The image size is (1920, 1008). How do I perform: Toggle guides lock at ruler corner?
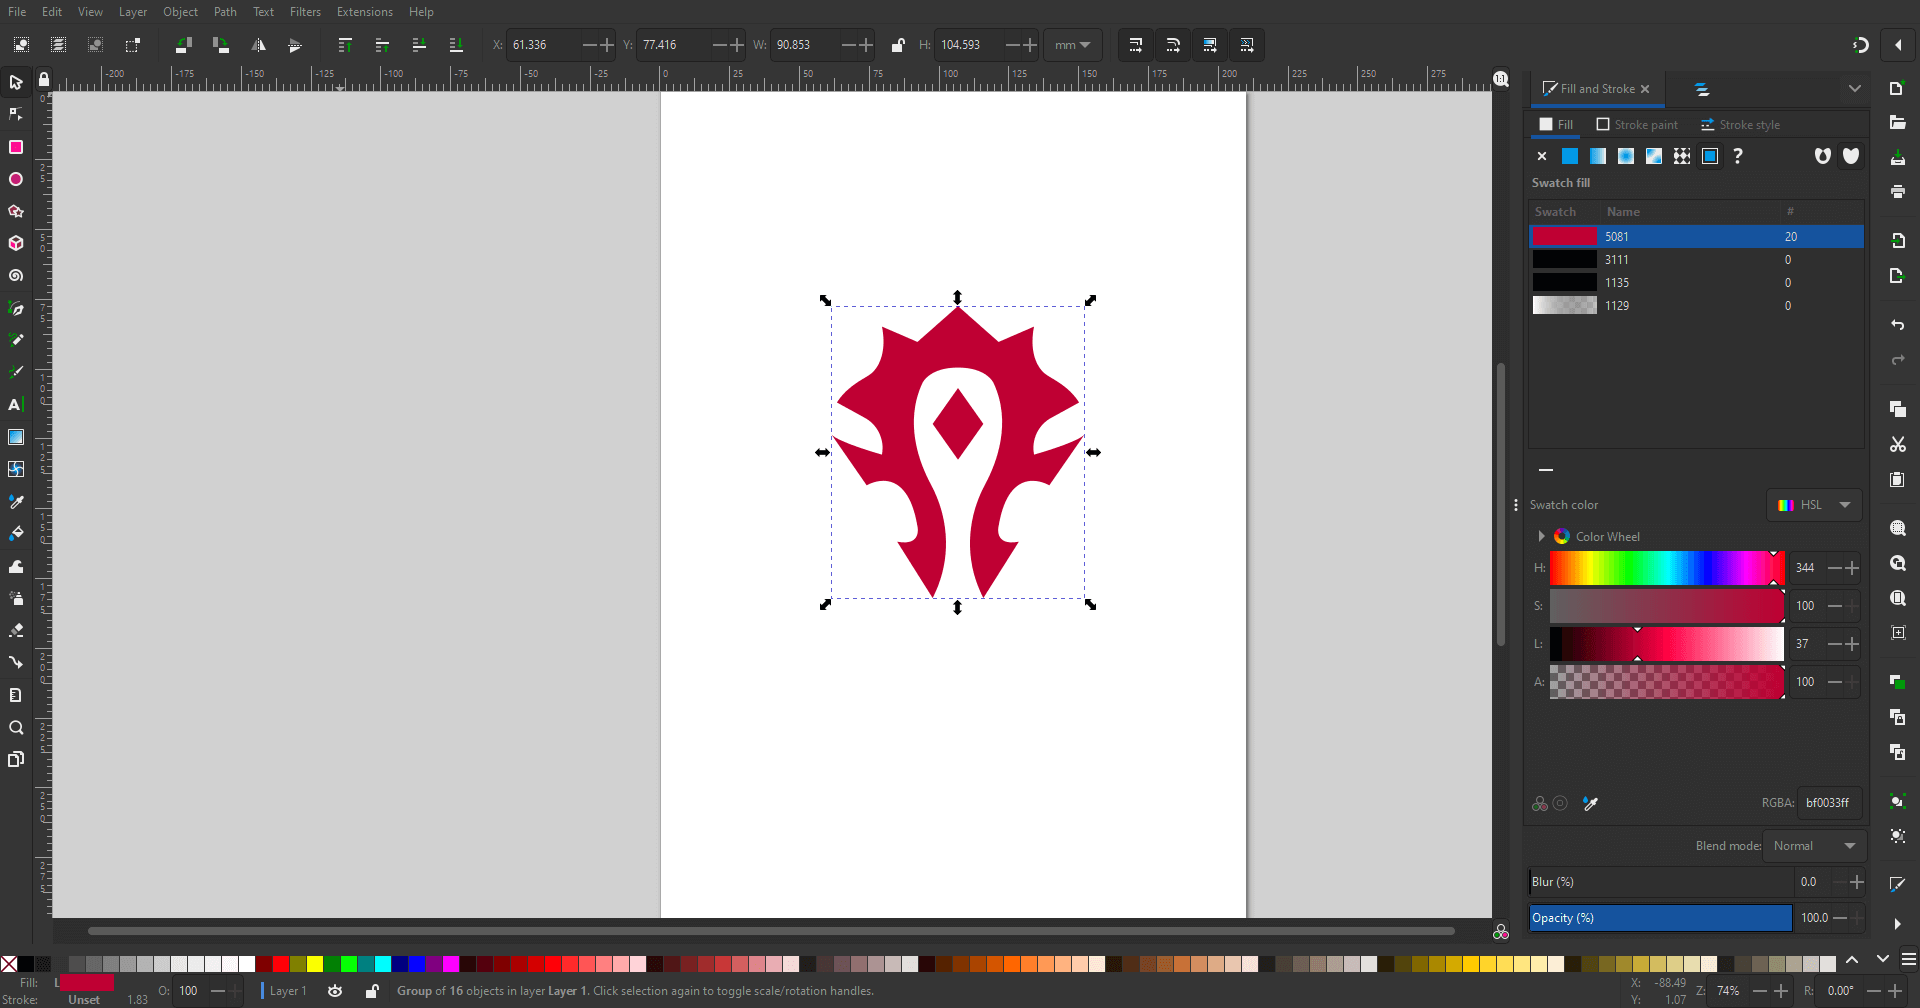point(43,79)
